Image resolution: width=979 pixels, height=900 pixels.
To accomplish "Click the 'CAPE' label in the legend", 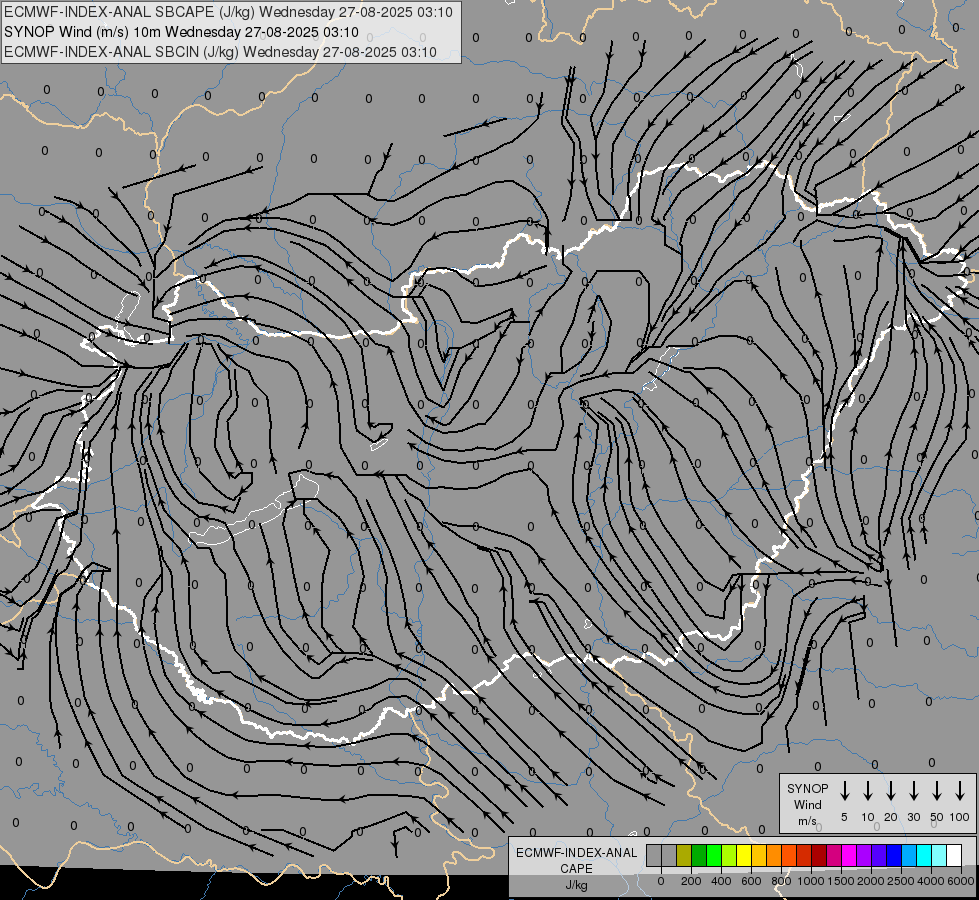I will (576, 868).
